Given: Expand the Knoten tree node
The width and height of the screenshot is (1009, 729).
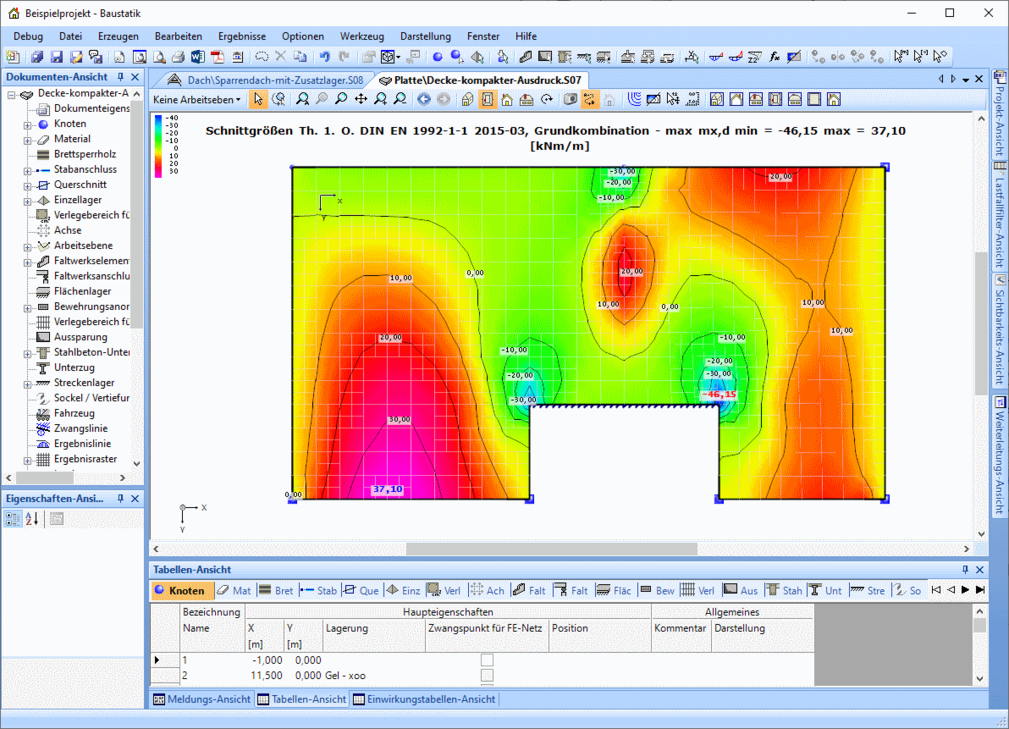Looking at the screenshot, I should 28,124.
